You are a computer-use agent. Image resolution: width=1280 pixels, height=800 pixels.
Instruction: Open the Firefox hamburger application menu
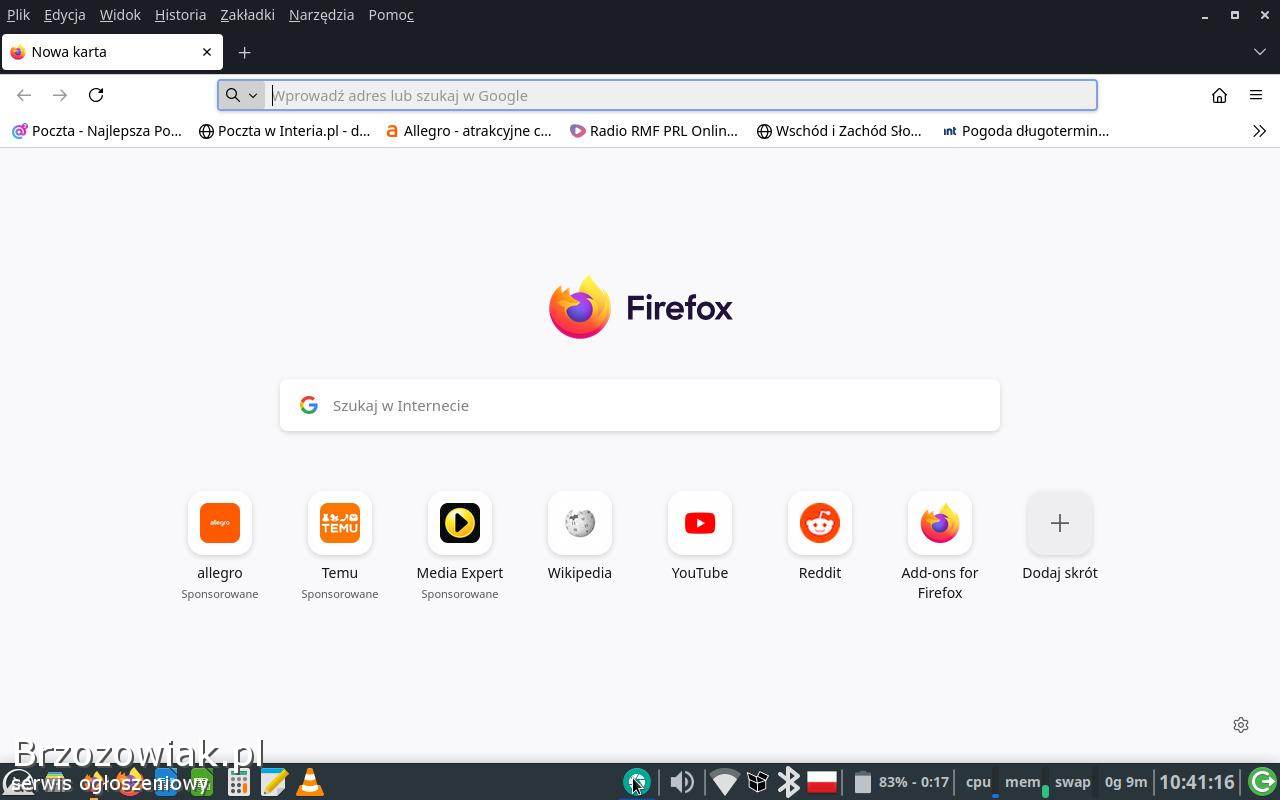tap(1256, 95)
